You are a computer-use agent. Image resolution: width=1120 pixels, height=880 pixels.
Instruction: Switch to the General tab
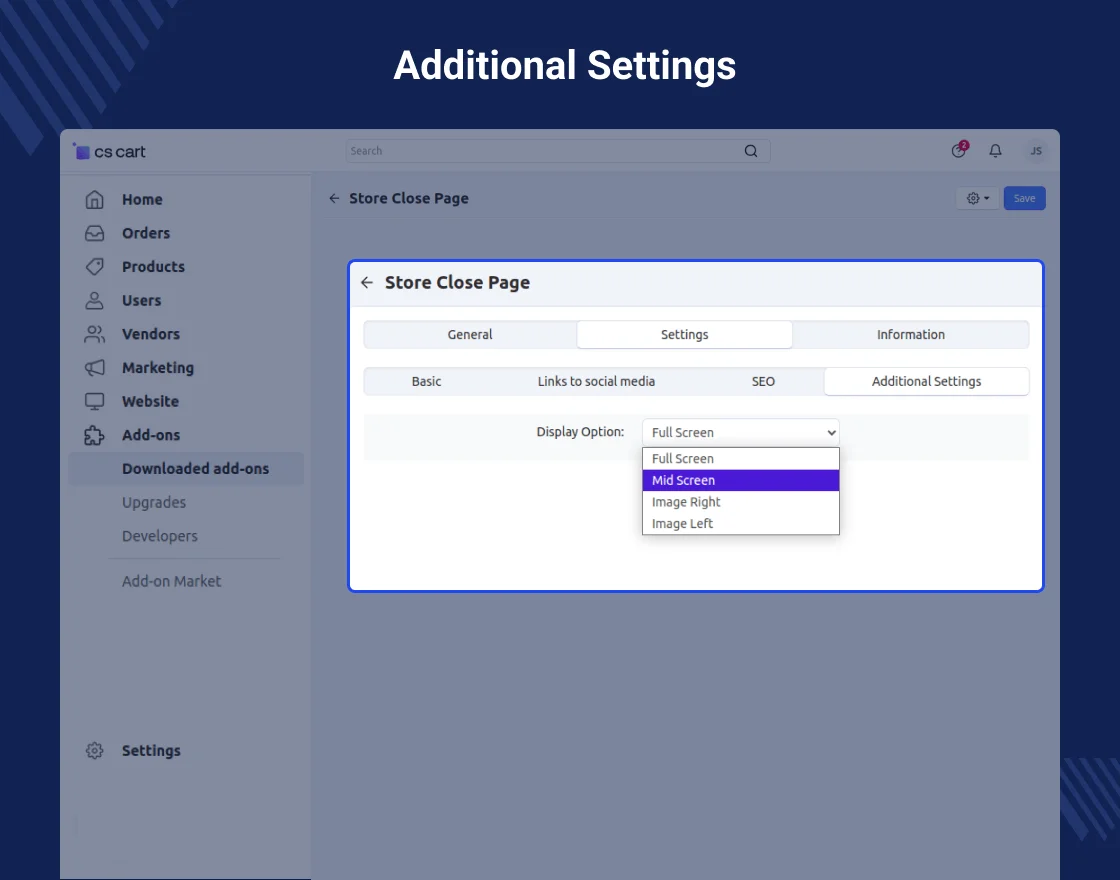[x=470, y=335]
